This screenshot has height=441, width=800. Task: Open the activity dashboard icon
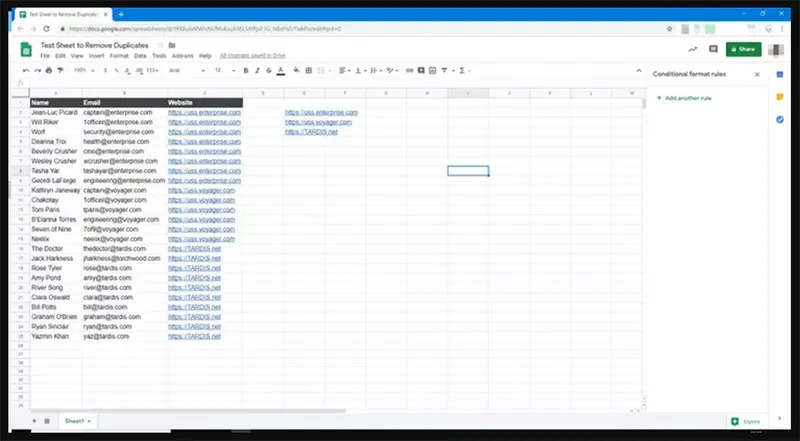coord(692,50)
